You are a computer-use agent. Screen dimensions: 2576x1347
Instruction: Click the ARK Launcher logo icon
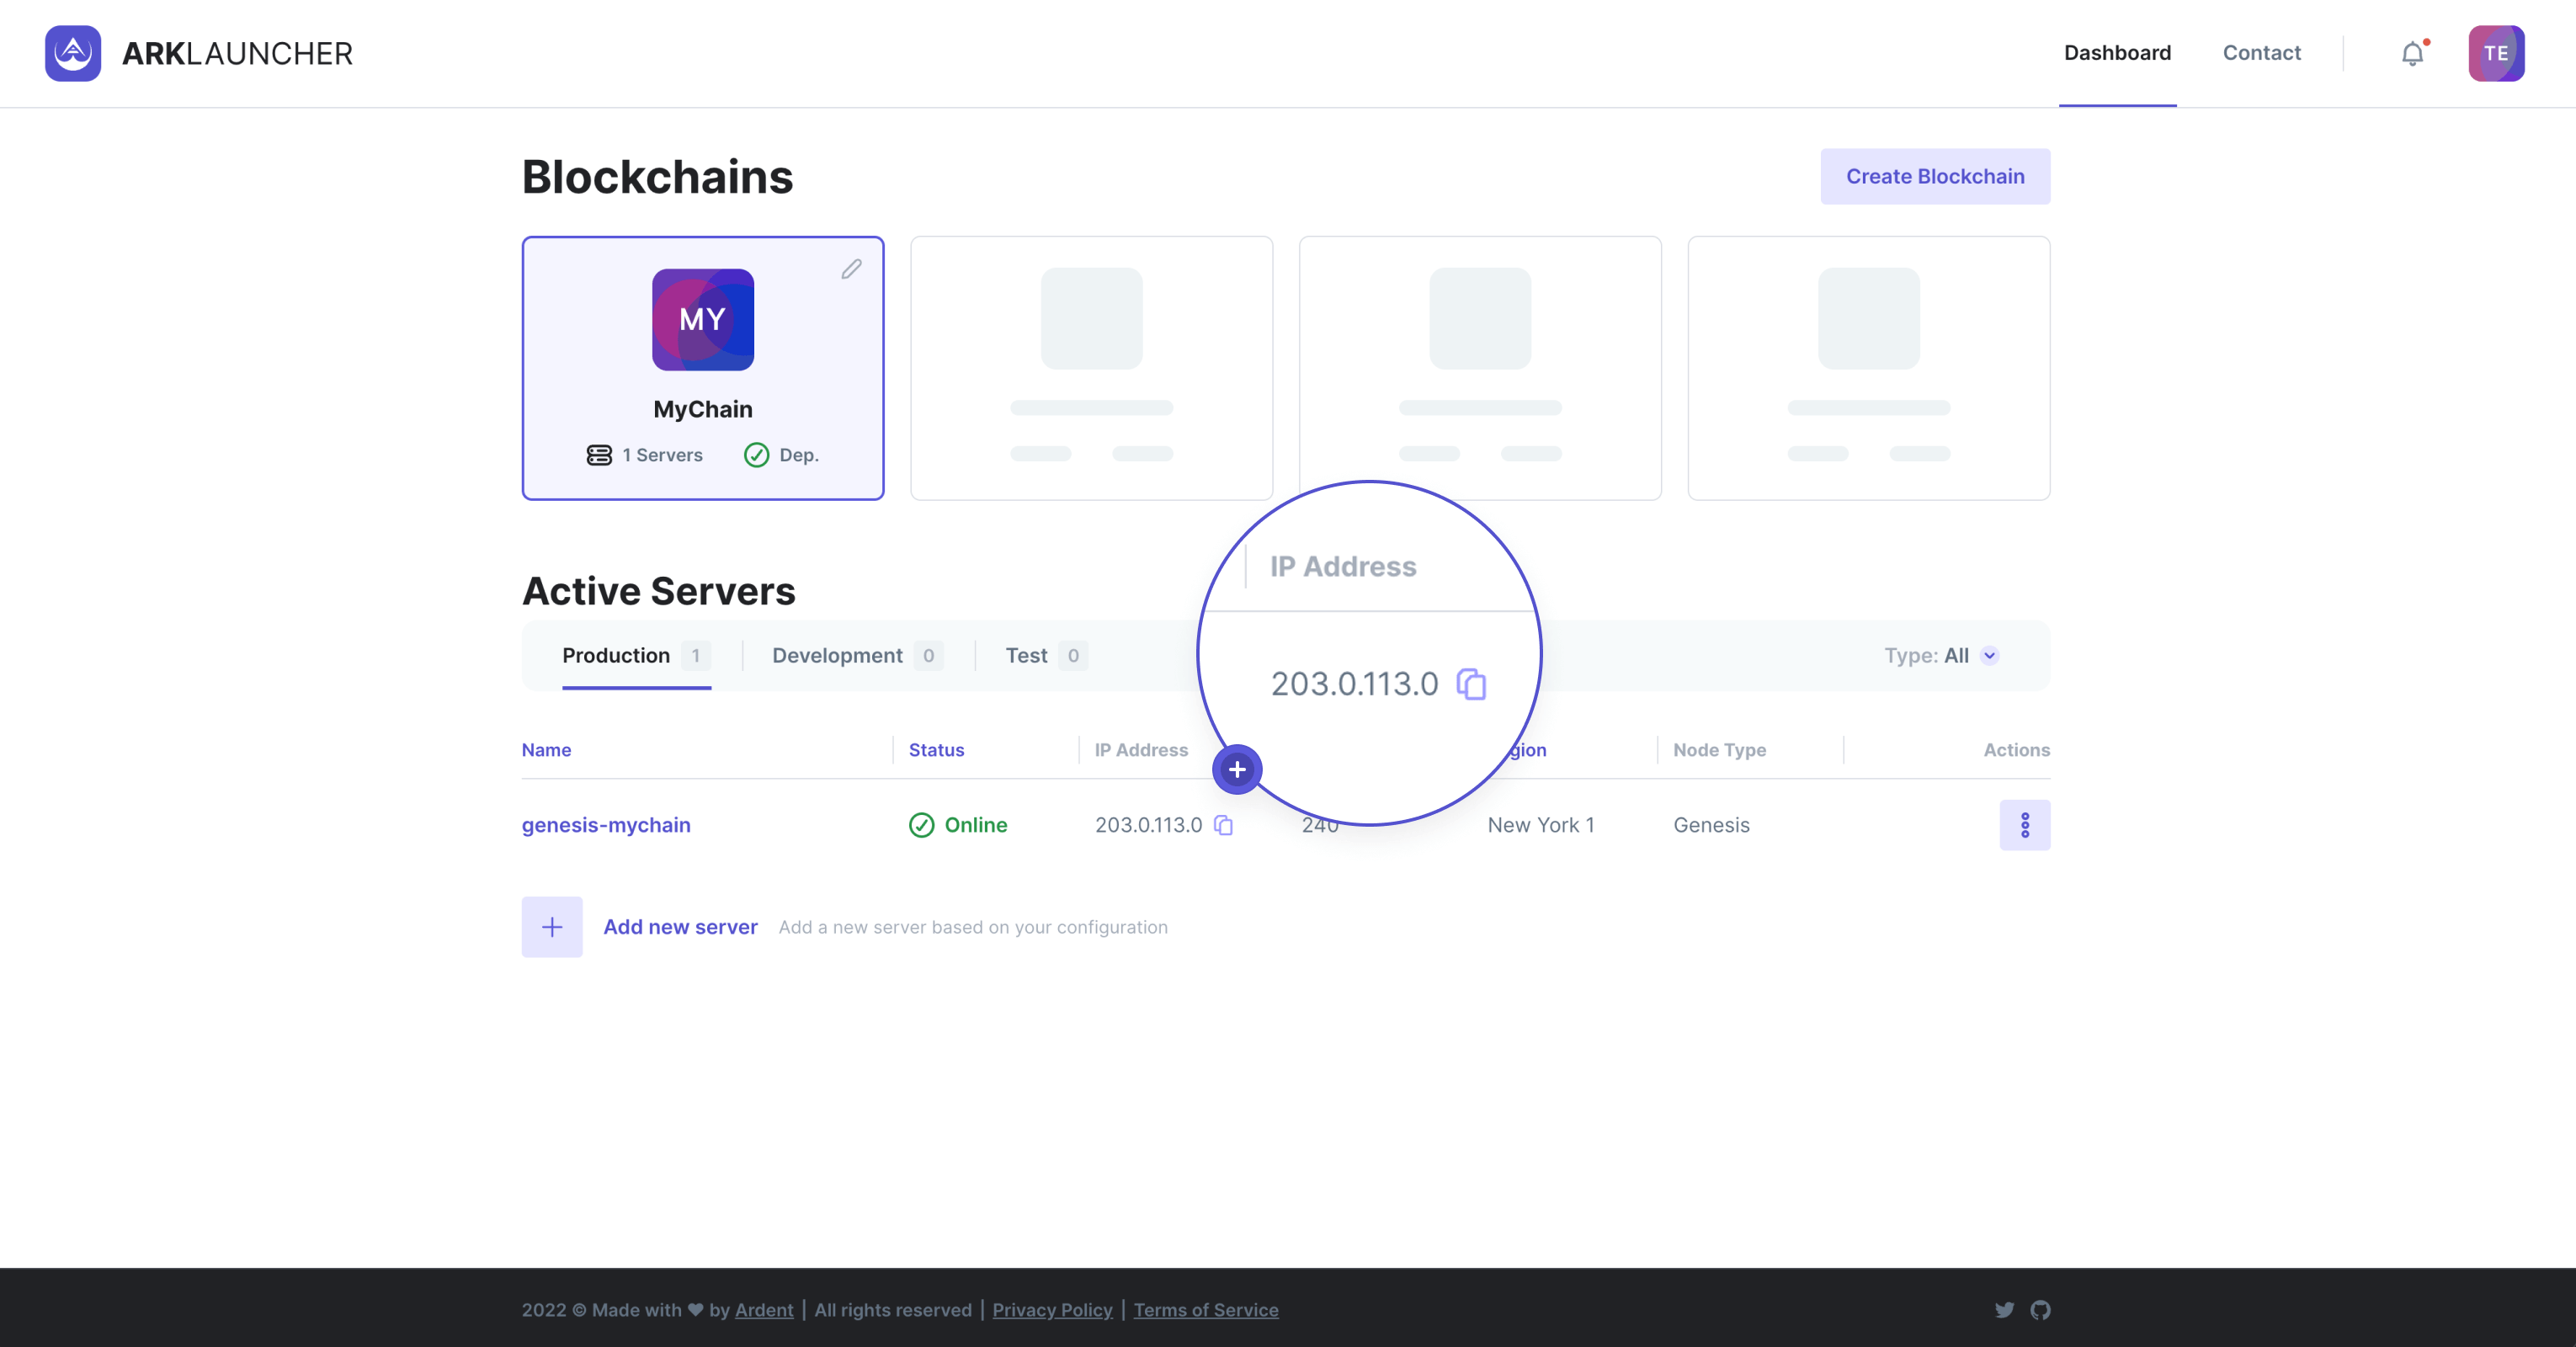pyautogui.click(x=73, y=53)
